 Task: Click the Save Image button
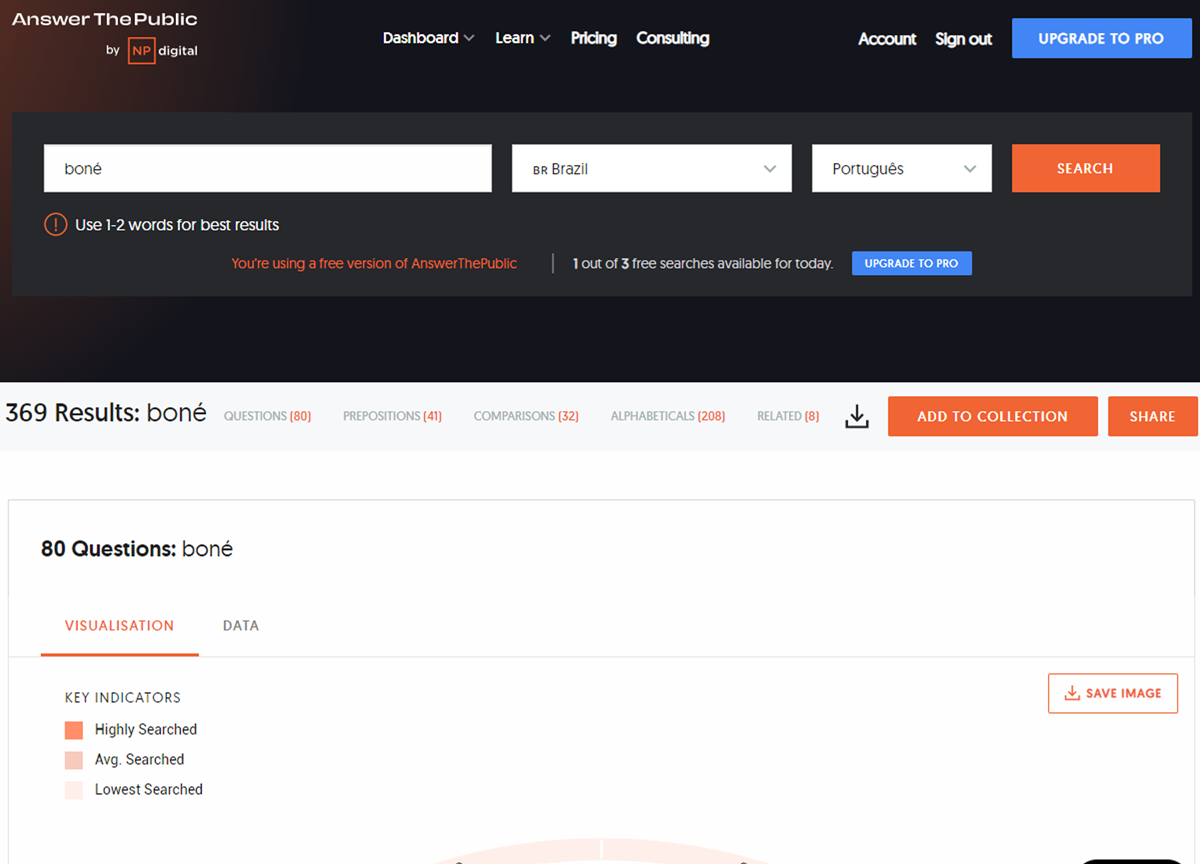[x=1112, y=693]
